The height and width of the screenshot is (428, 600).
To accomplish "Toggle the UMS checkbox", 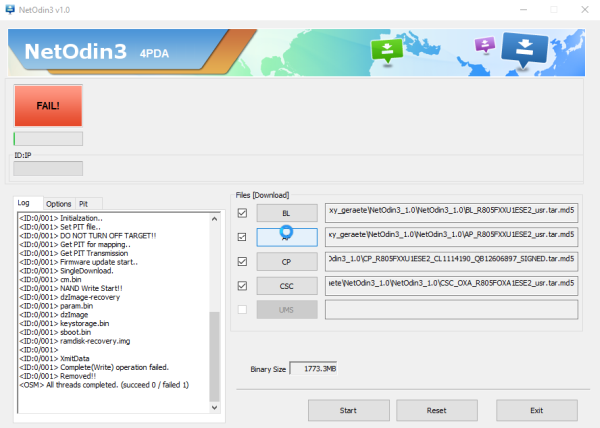I will click(242, 309).
